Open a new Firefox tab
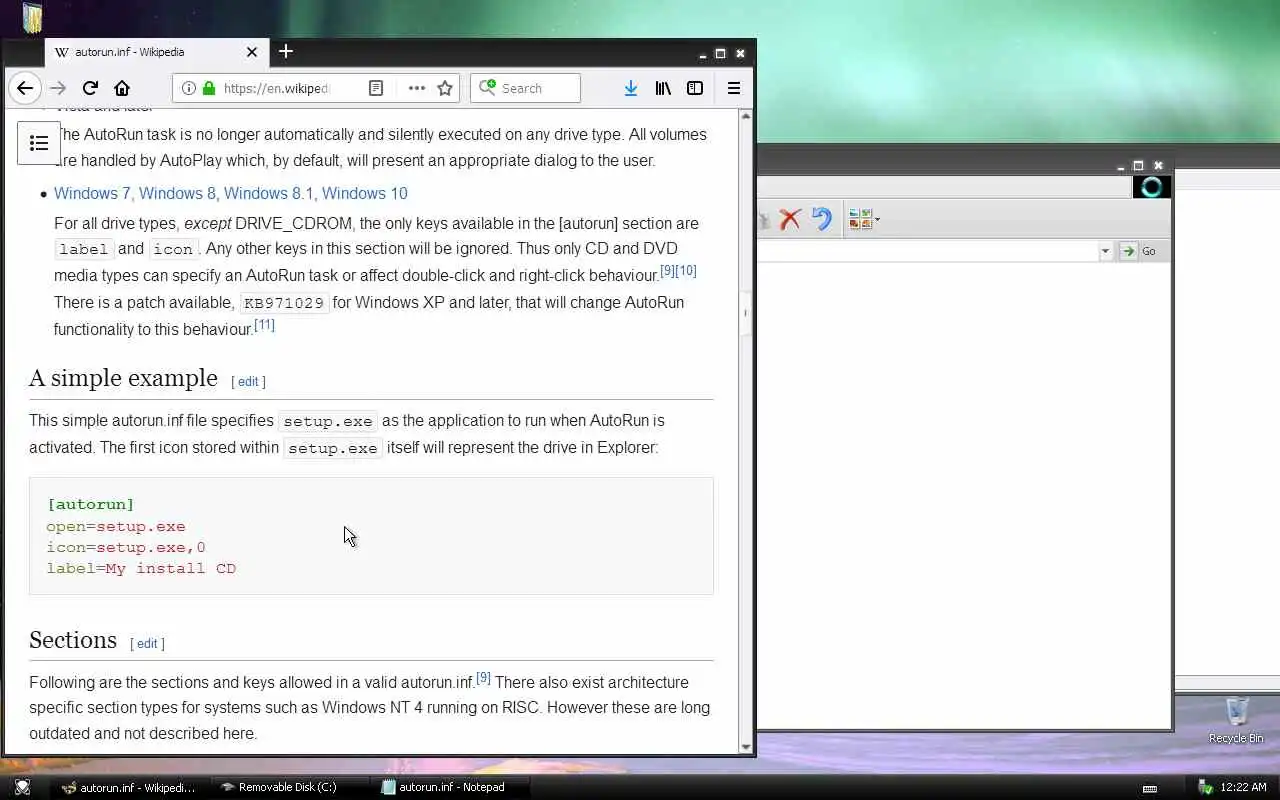Viewport: 1280px width, 800px height. [286, 51]
